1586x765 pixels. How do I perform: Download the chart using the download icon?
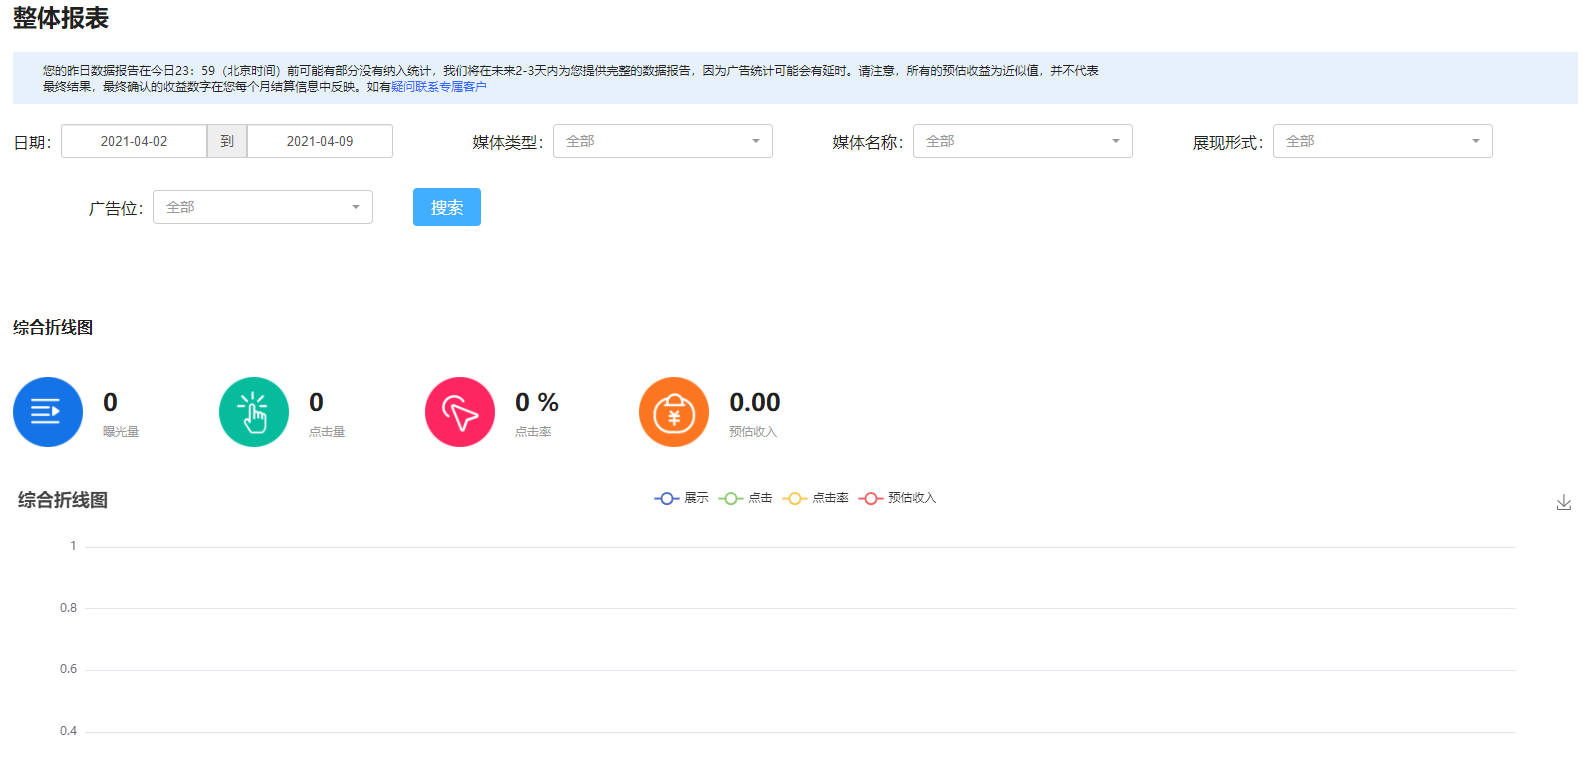[1563, 503]
